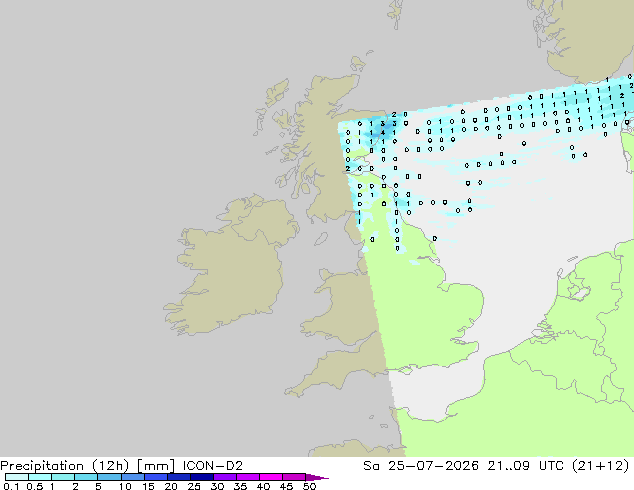Click the "[mm]" unit label
This screenshot has height=490, width=634.
pyautogui.click(x=156, y=466)
